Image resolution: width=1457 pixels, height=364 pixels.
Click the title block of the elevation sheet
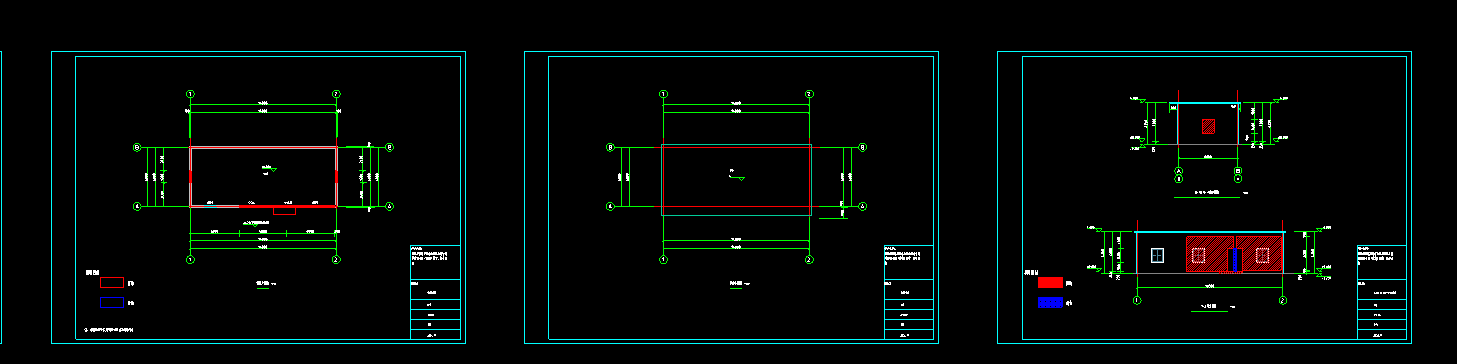tap(1381, 293)
